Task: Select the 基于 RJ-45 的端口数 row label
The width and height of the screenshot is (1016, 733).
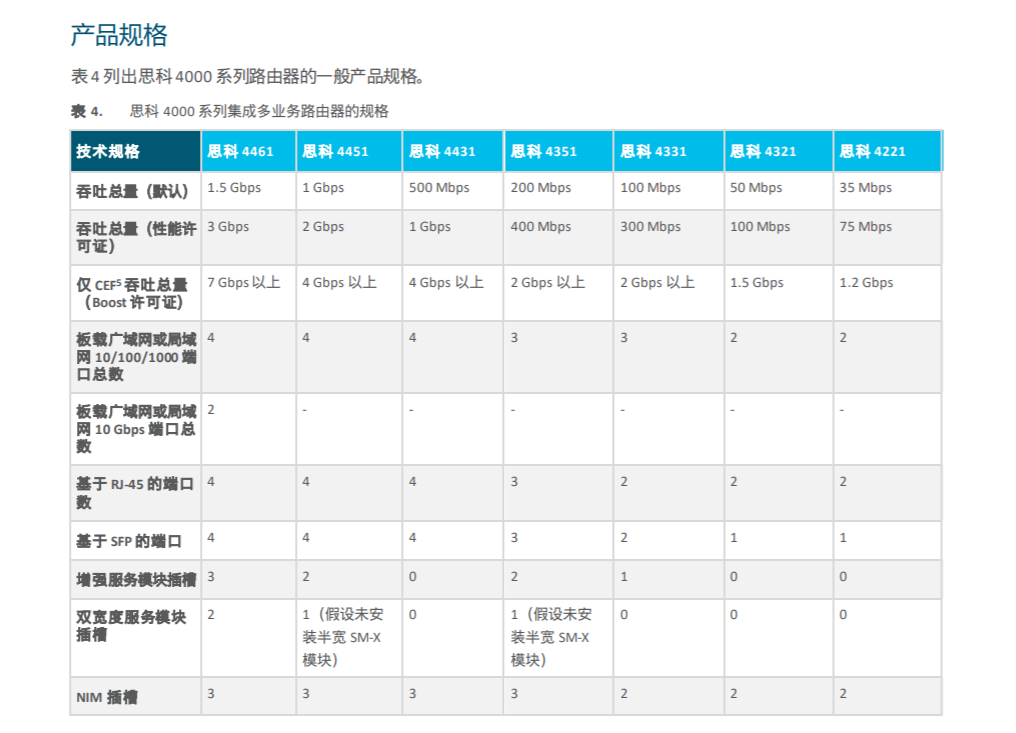Action: point(135,493)
